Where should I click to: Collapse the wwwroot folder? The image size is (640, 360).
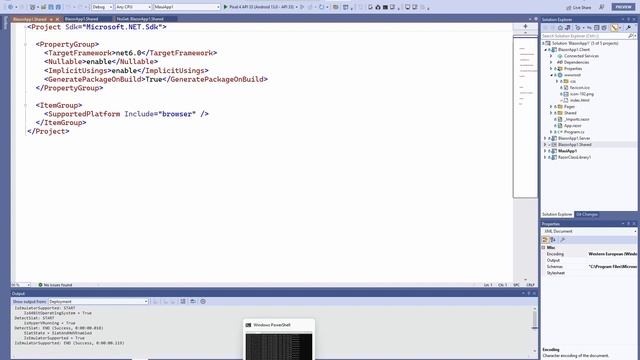tap(551, 75)
